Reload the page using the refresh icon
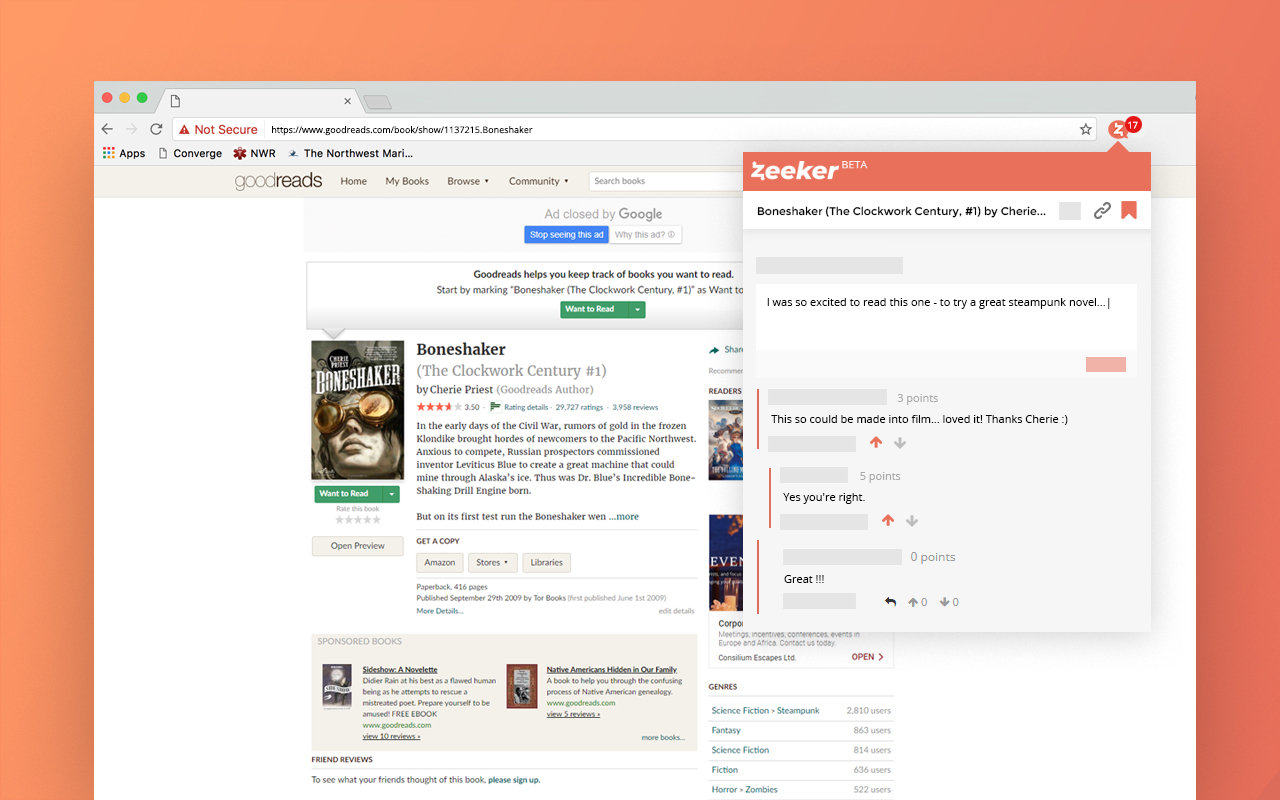The image size is (1280, 800). [x=156, y=129]
